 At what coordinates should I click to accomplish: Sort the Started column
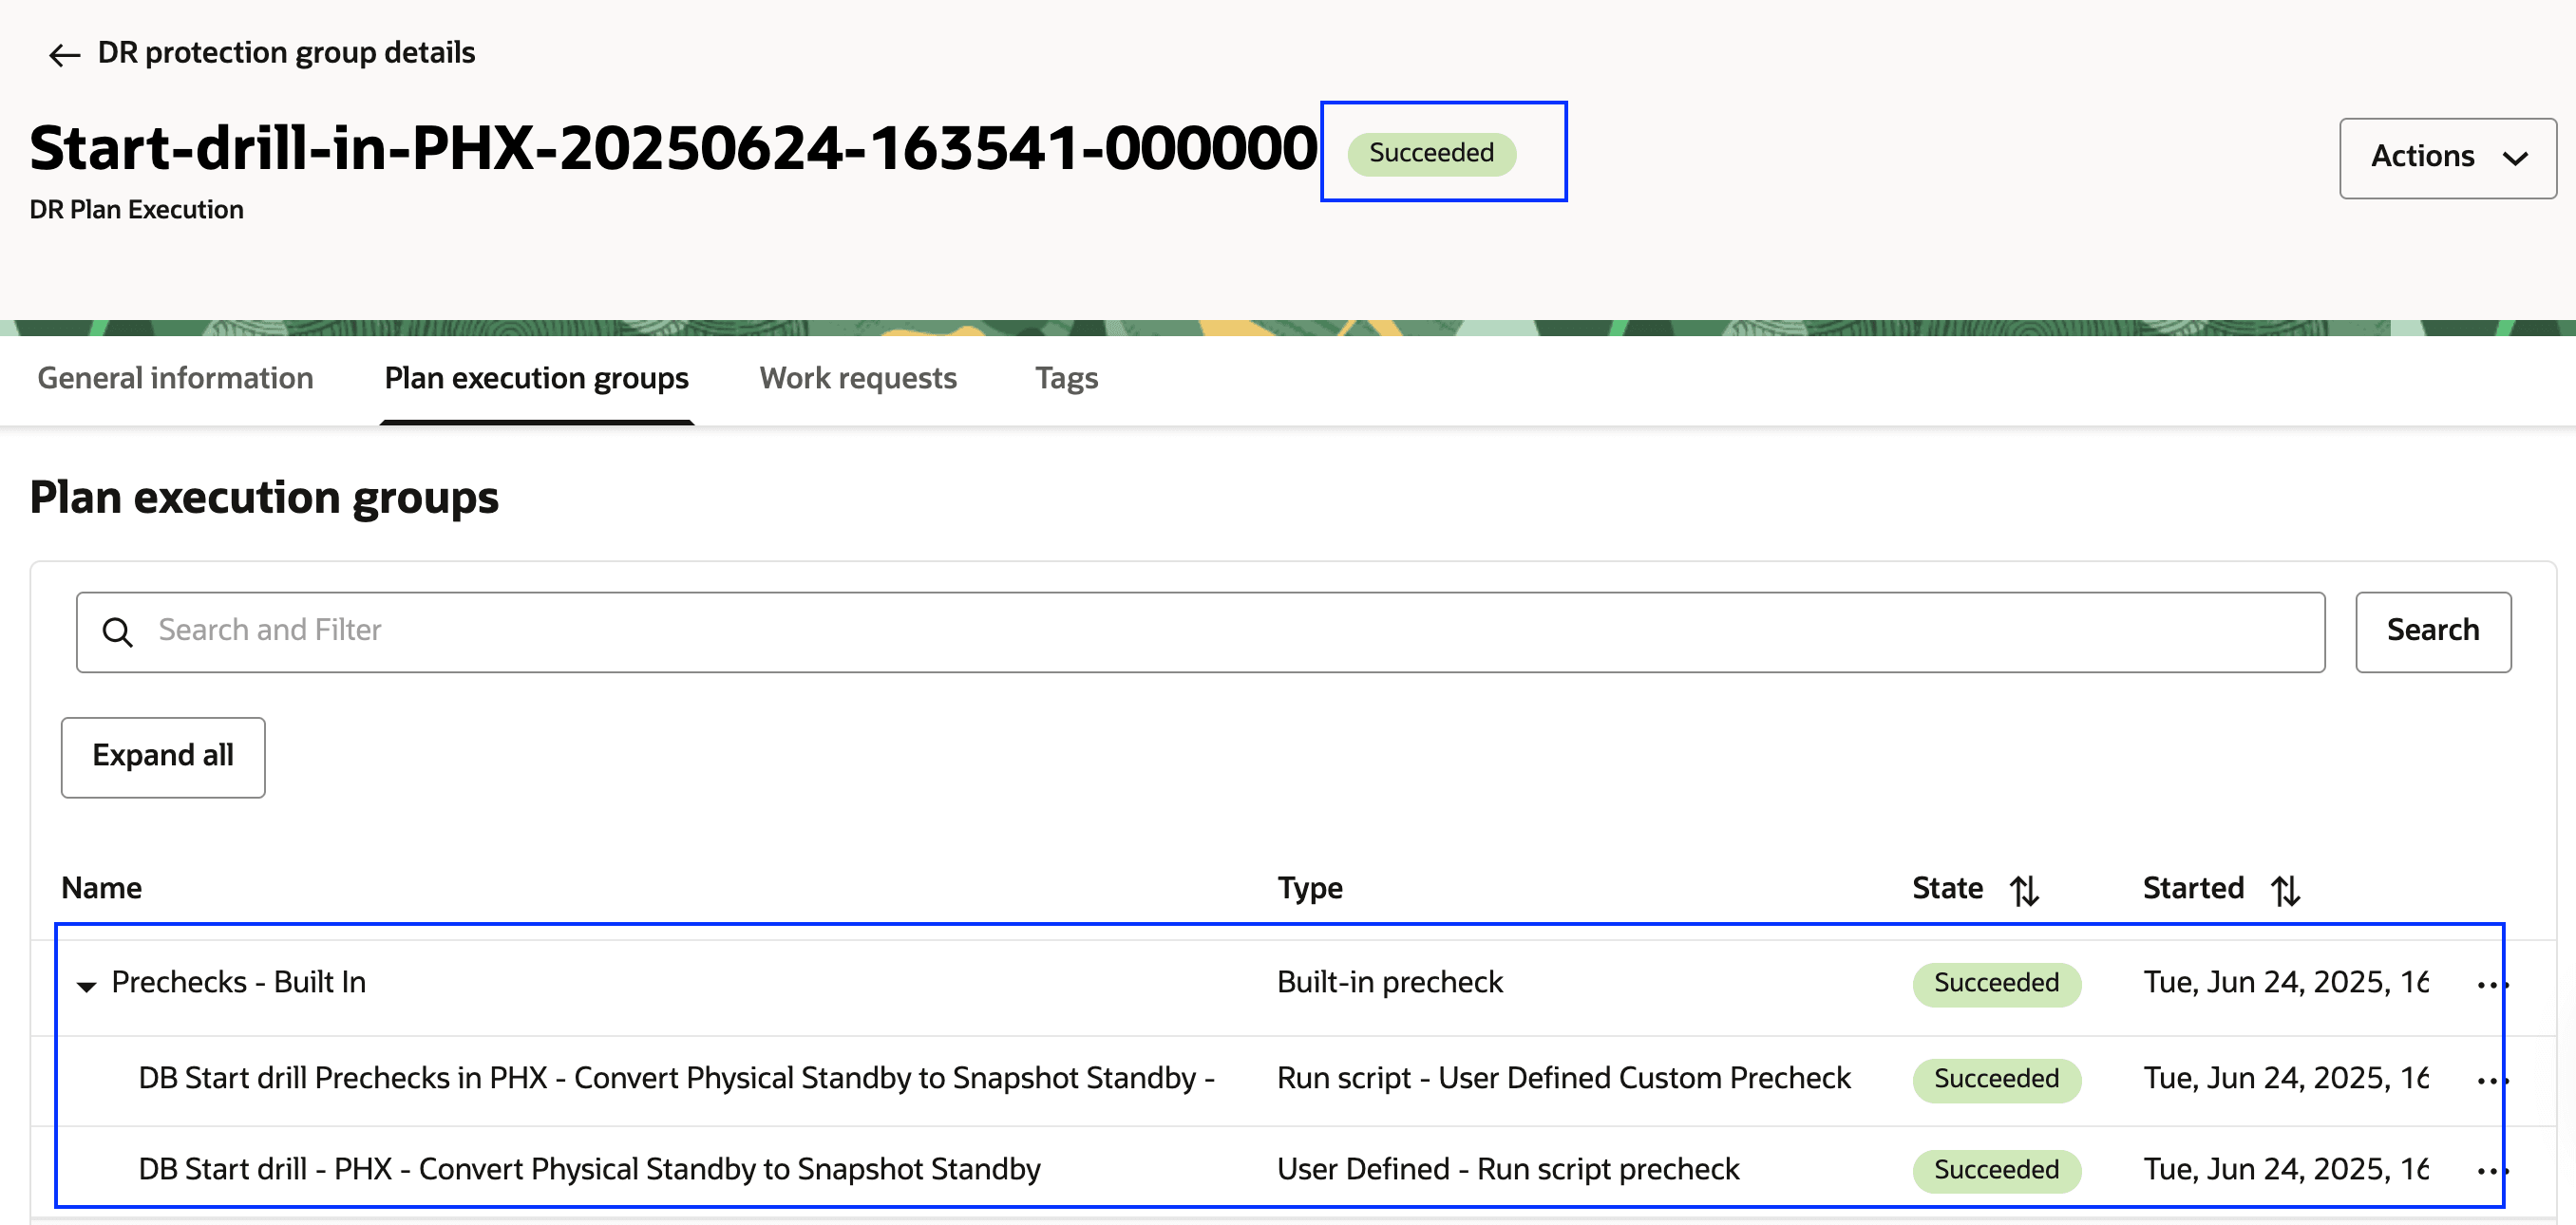click(x=2285, y=888)
